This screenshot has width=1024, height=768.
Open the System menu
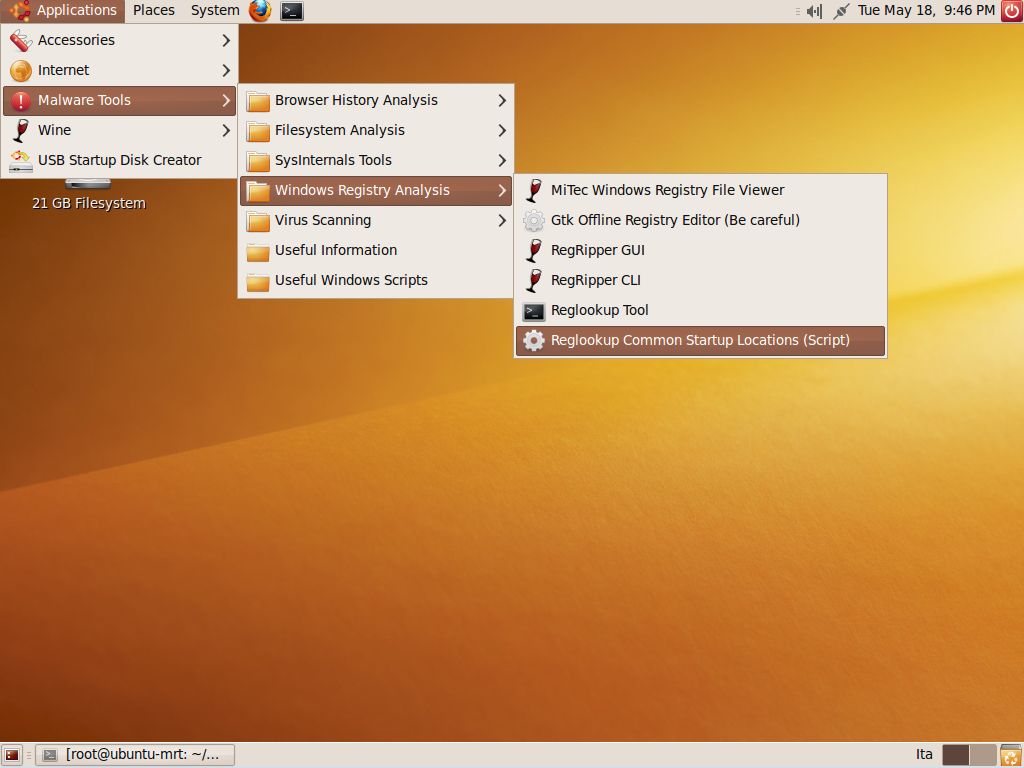coord(215,10)
